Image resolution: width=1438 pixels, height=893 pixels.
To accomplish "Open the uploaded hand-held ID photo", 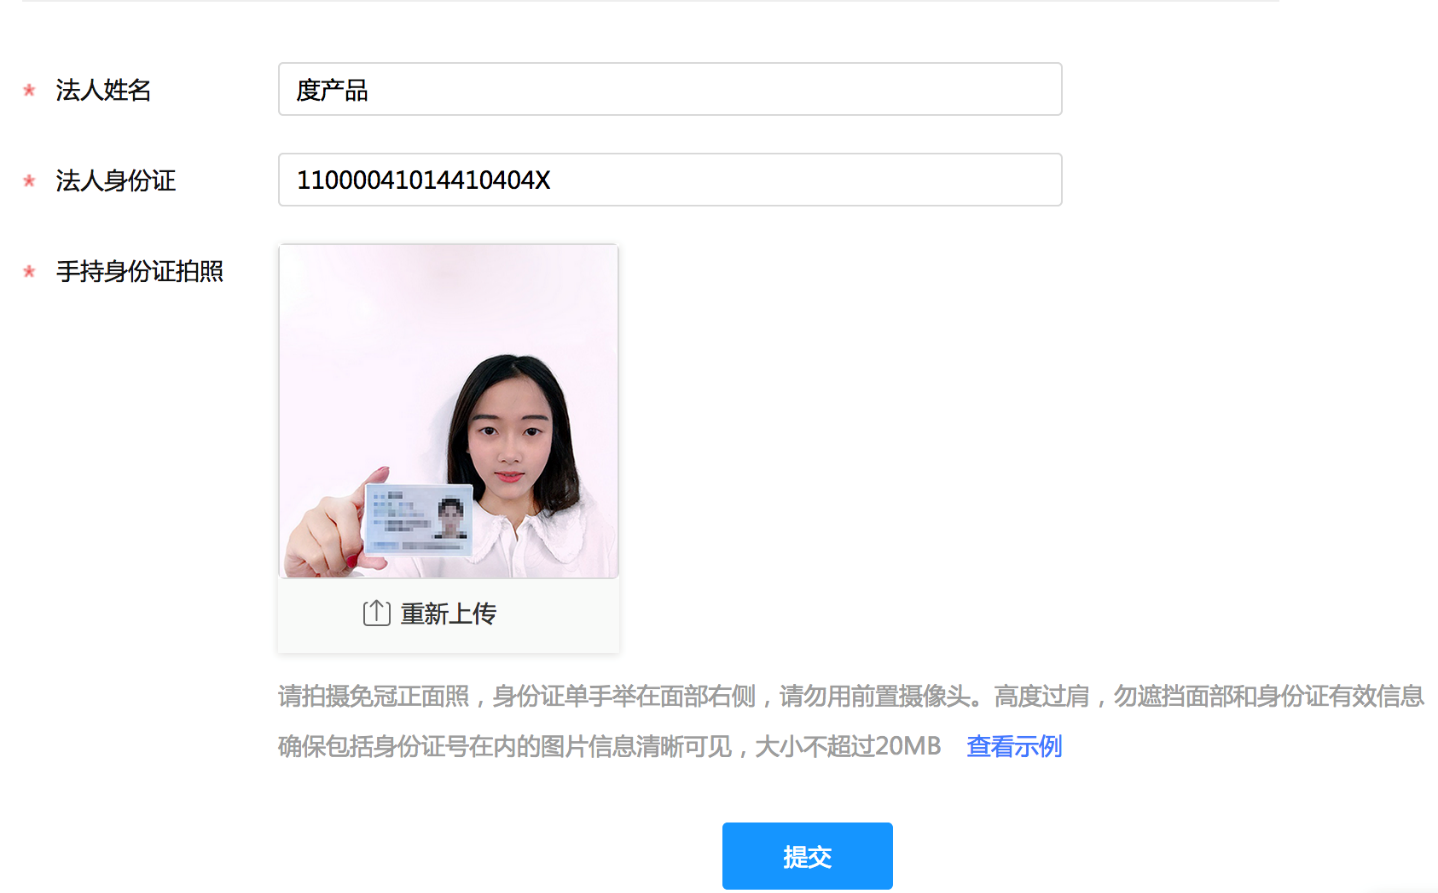I will [448, 411].
